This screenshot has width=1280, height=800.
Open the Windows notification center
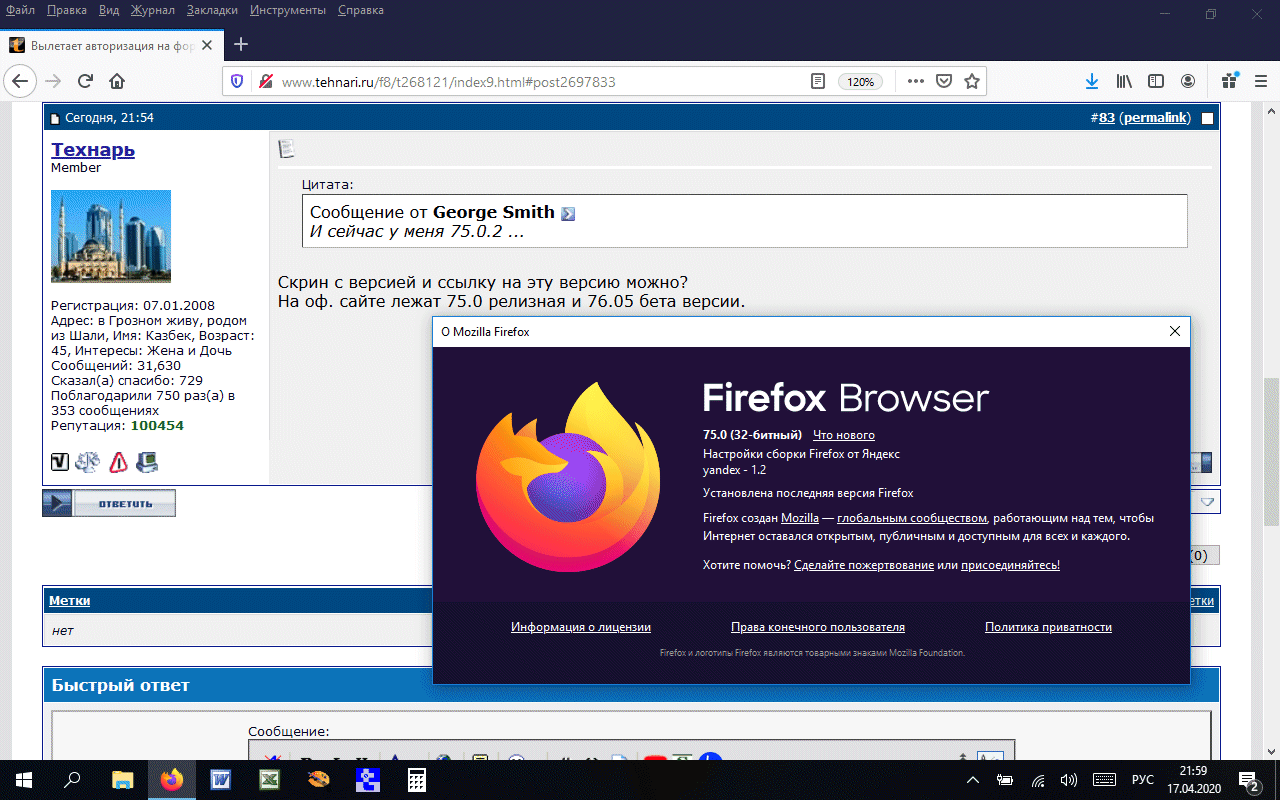coord(1248,780)
